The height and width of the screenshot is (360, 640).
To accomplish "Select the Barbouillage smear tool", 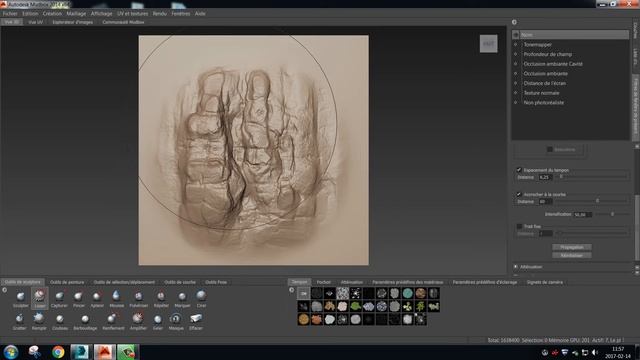I will click(85, 321).
